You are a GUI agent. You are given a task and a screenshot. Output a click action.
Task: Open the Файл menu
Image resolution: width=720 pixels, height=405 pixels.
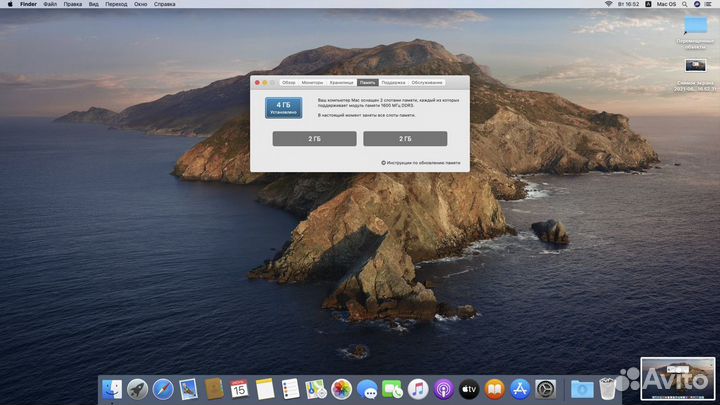[x=50, y=4]
